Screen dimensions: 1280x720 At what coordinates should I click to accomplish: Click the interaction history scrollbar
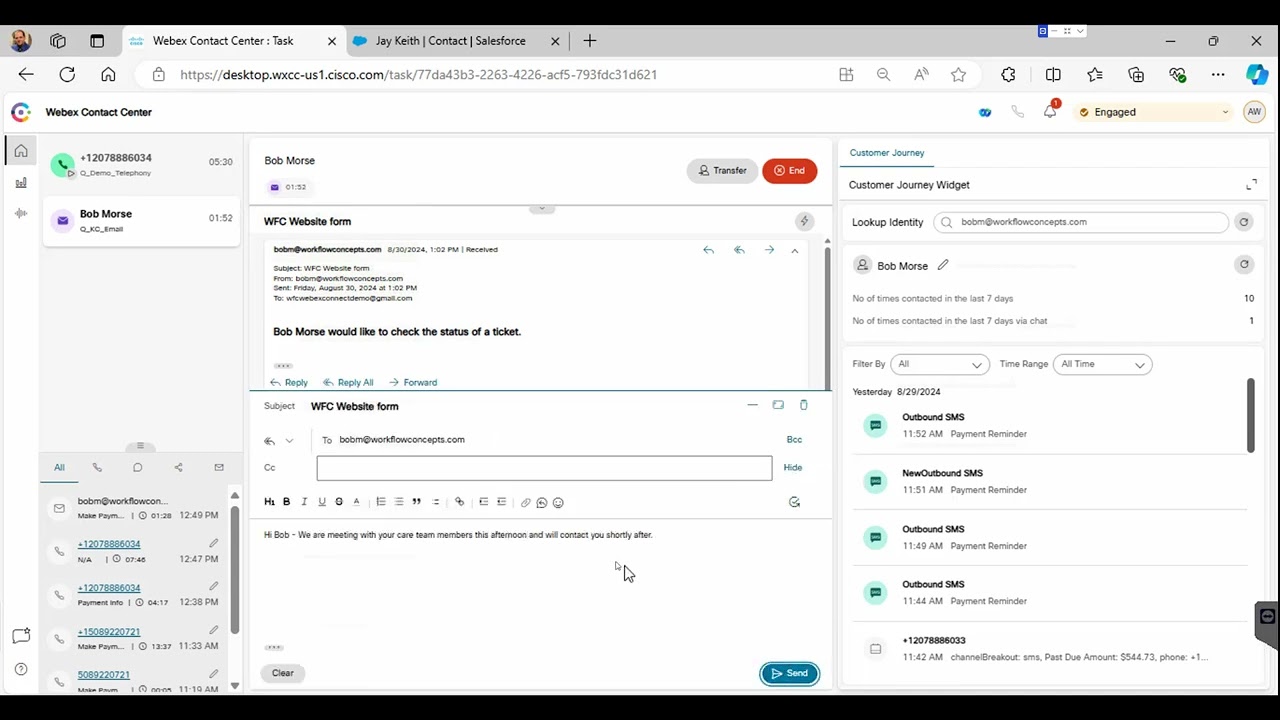click(x=235, y=570)
